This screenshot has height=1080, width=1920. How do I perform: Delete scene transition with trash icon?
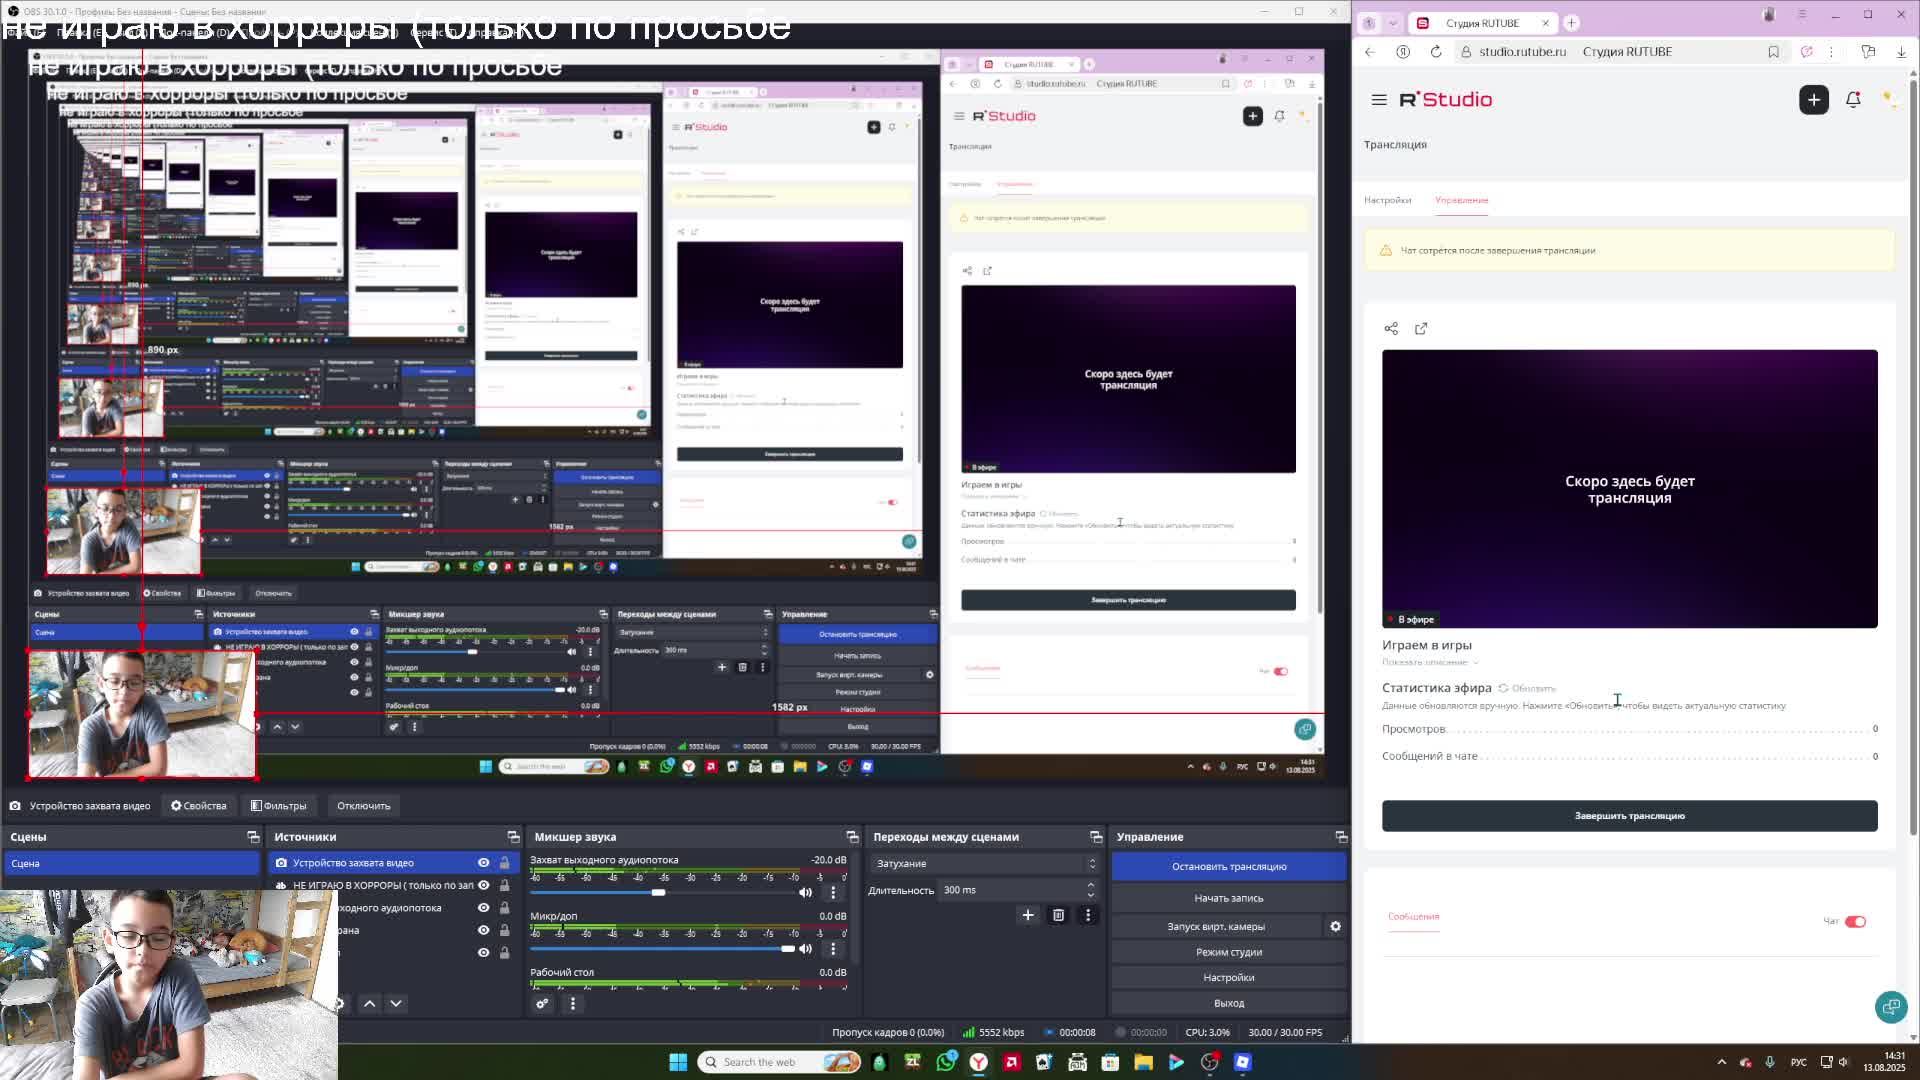point(1058,915)
